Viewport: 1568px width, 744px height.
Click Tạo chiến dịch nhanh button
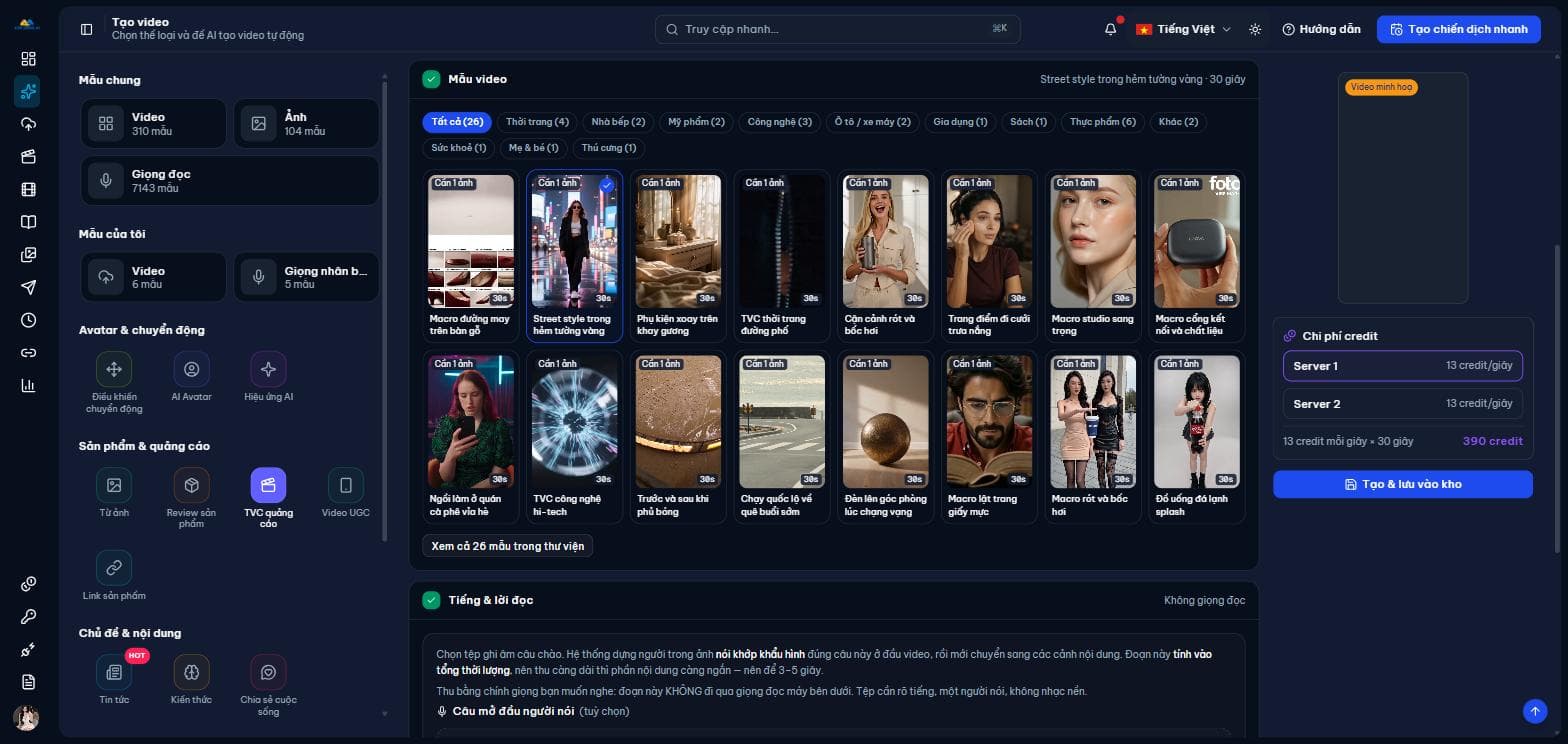1458,29
